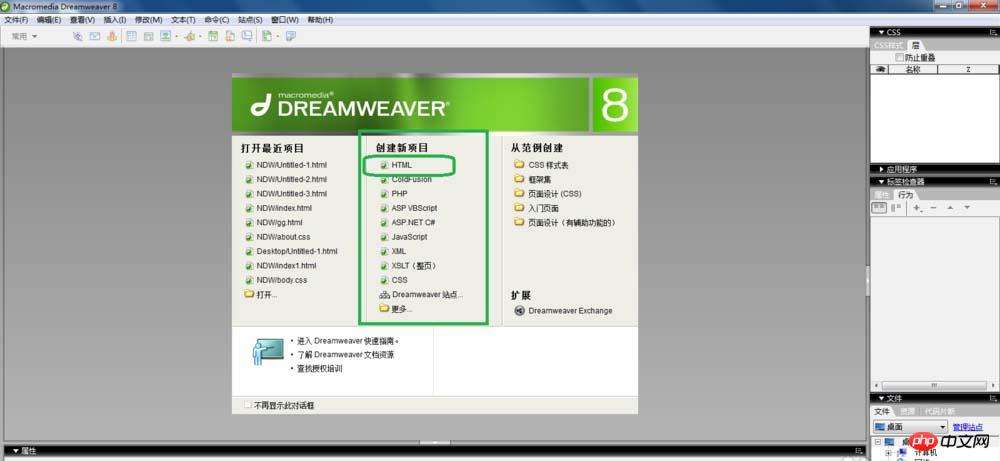Click the eye visibility column header in Layers
This screenshot has height=461, width=1000.
pyautogui.click(x=881, y=70)
